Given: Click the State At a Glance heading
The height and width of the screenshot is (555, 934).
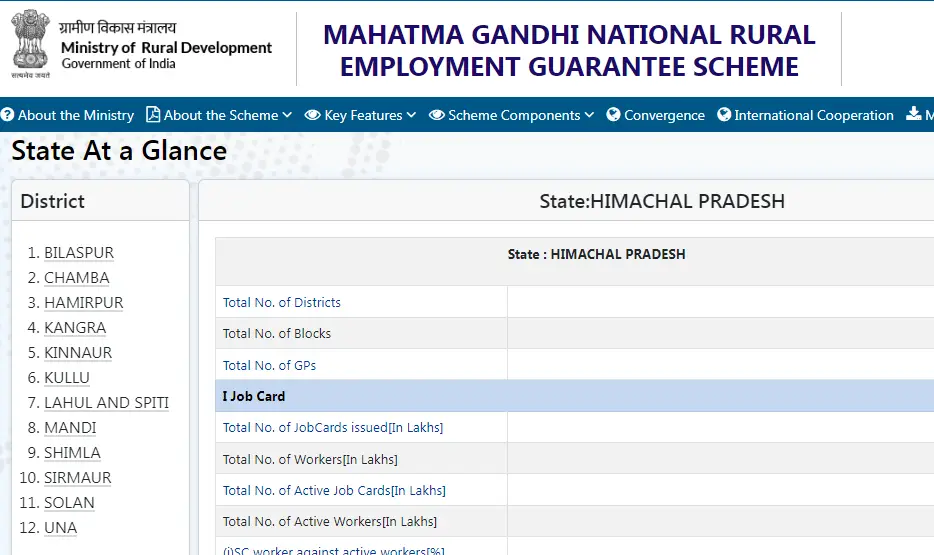Looking at the screenshot, I should [x=119, y=151].
